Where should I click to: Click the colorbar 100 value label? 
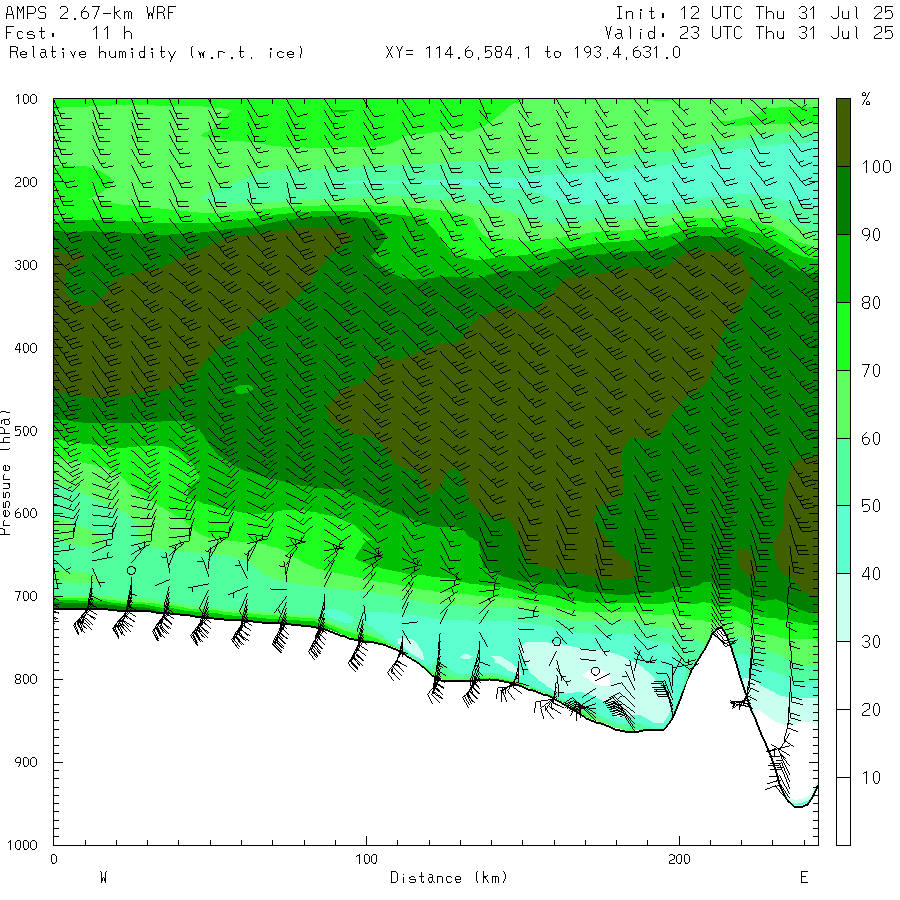pyautogui.click(x=876, y=167)
